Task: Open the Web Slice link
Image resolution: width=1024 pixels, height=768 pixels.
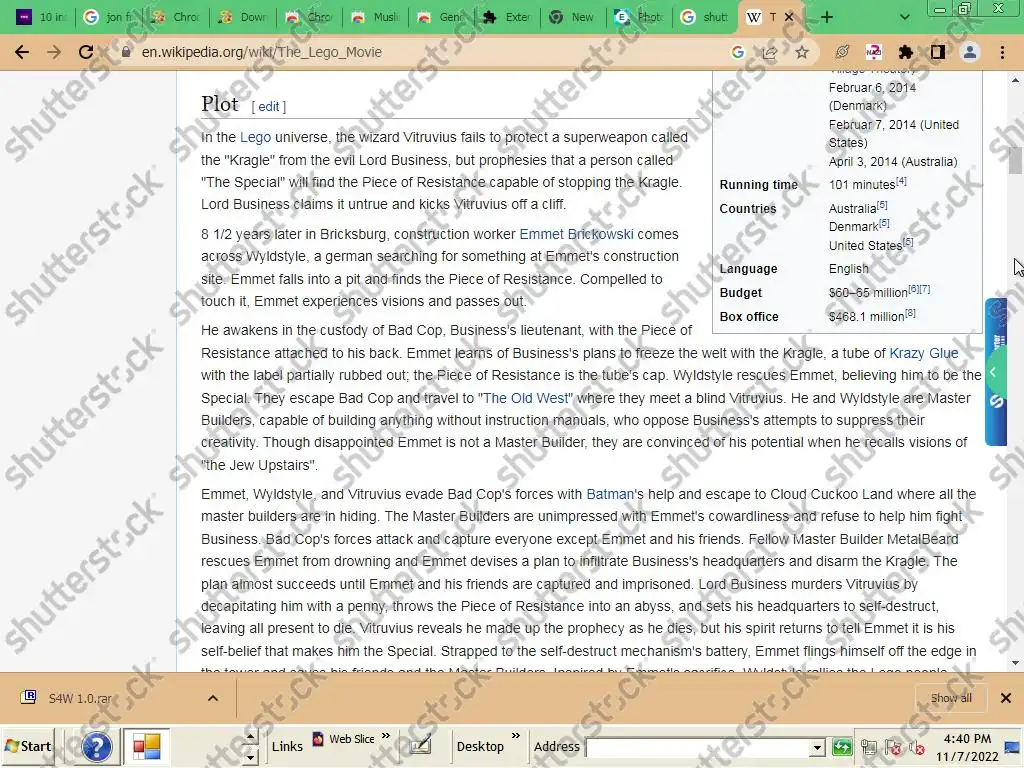Action: 344,739
